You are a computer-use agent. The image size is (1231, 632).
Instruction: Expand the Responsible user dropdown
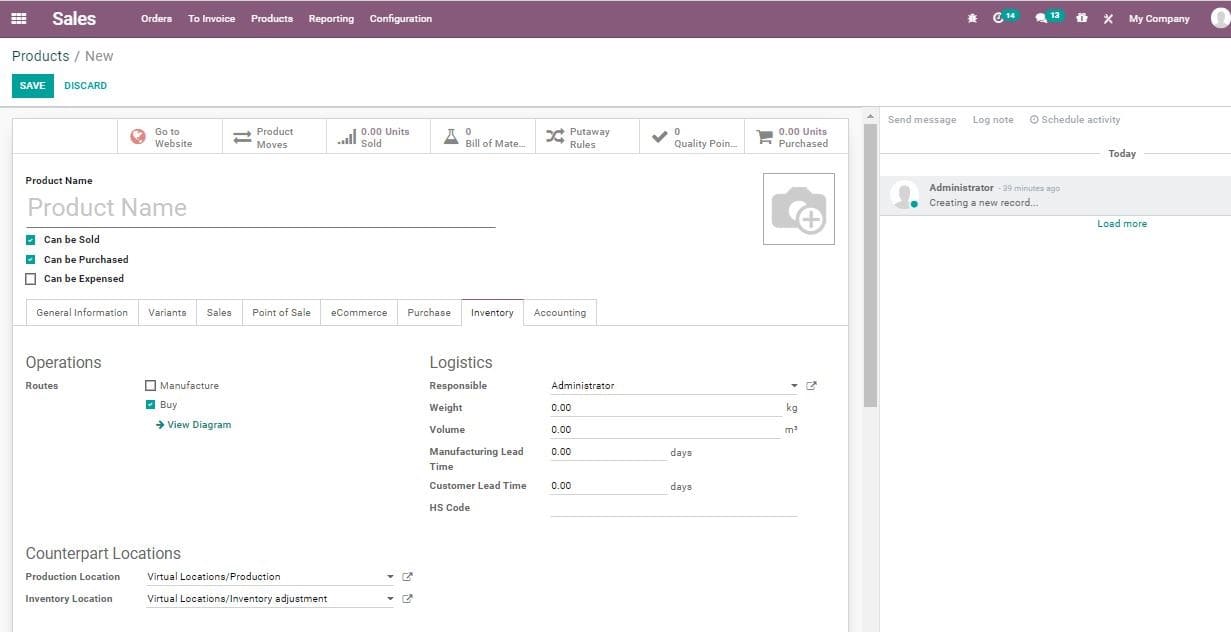click(x=793, y=385)
